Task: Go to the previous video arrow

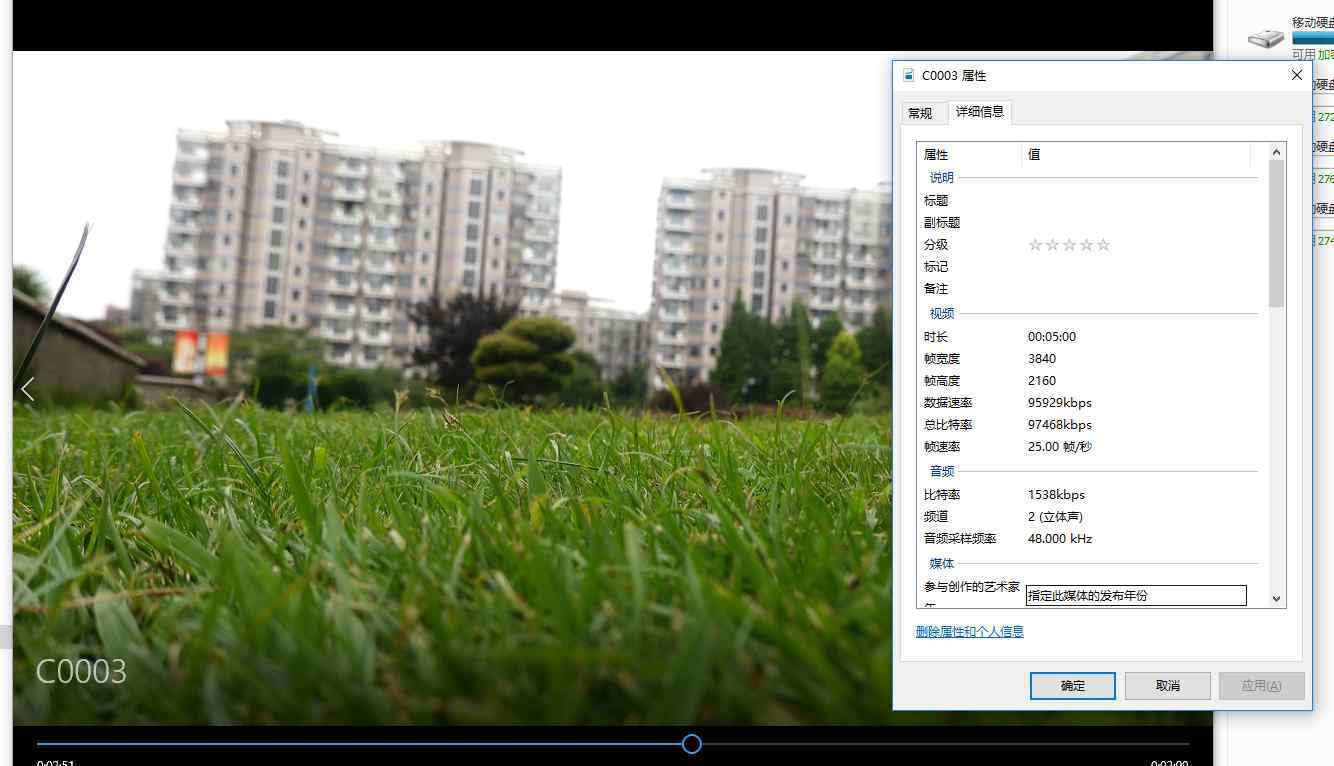Action: tap(28, 389)
